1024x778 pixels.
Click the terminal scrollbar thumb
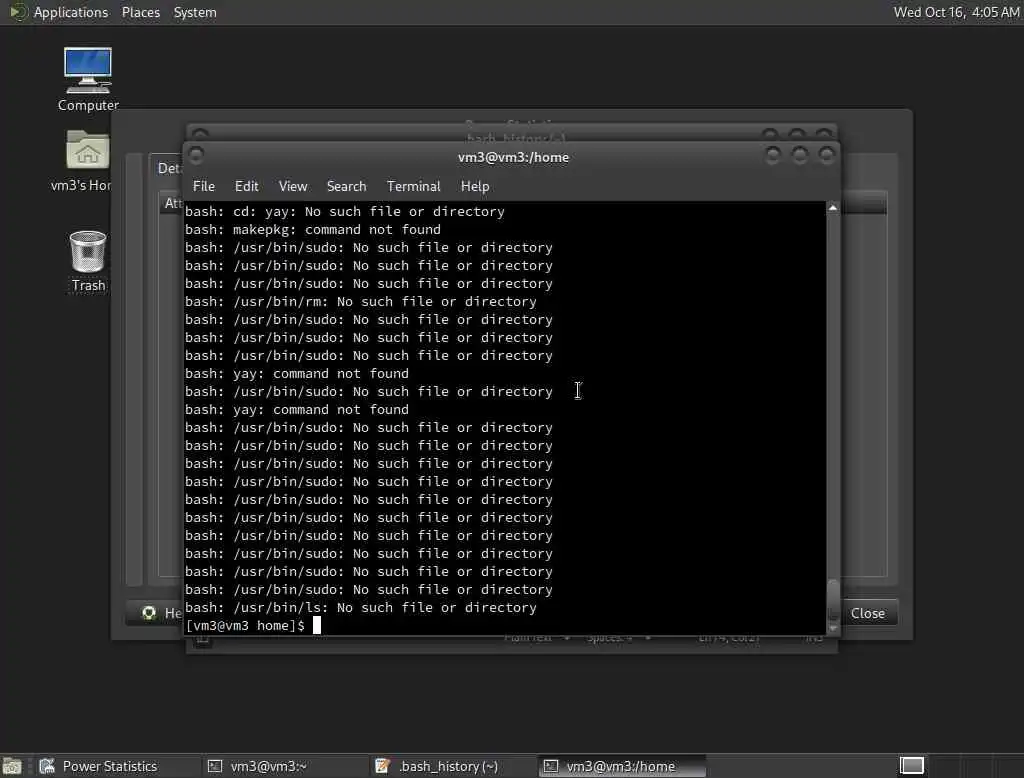click(x=833, y=600)
